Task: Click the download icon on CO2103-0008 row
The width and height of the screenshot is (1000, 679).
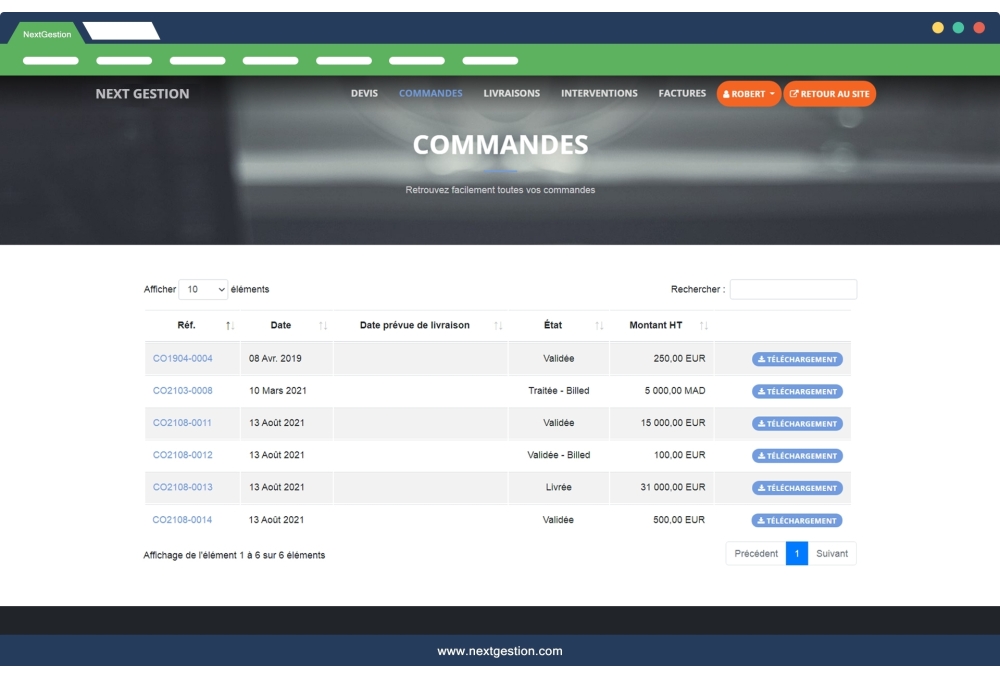Action: tap(762, 392)
